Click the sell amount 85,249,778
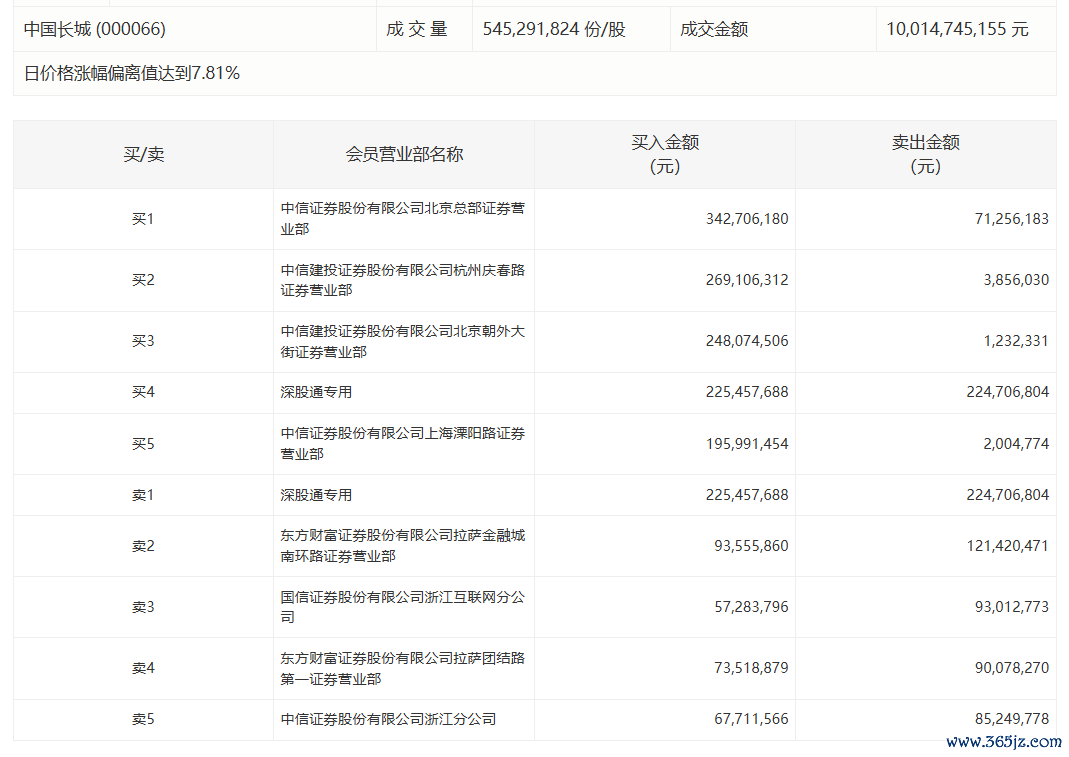 click(x=1012, y=719)
